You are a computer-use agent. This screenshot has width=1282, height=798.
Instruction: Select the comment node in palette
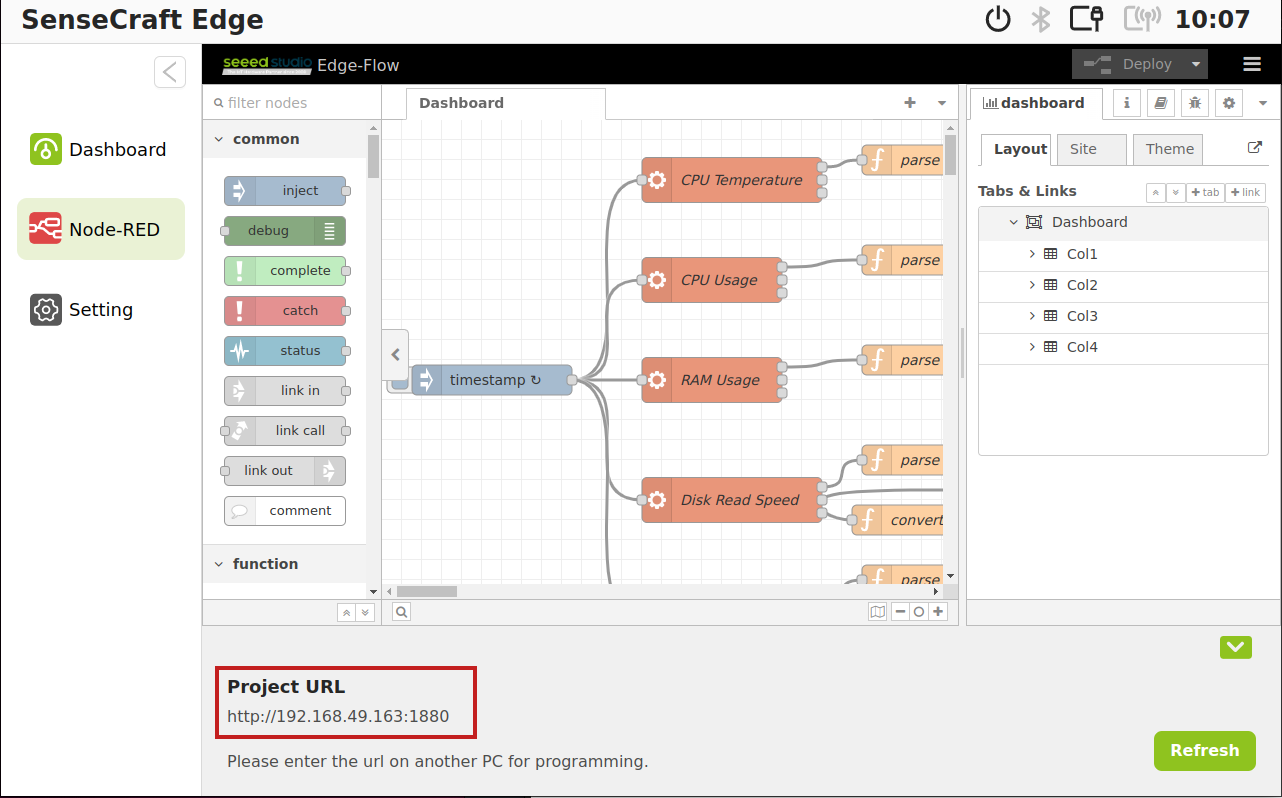click(285, 511)
